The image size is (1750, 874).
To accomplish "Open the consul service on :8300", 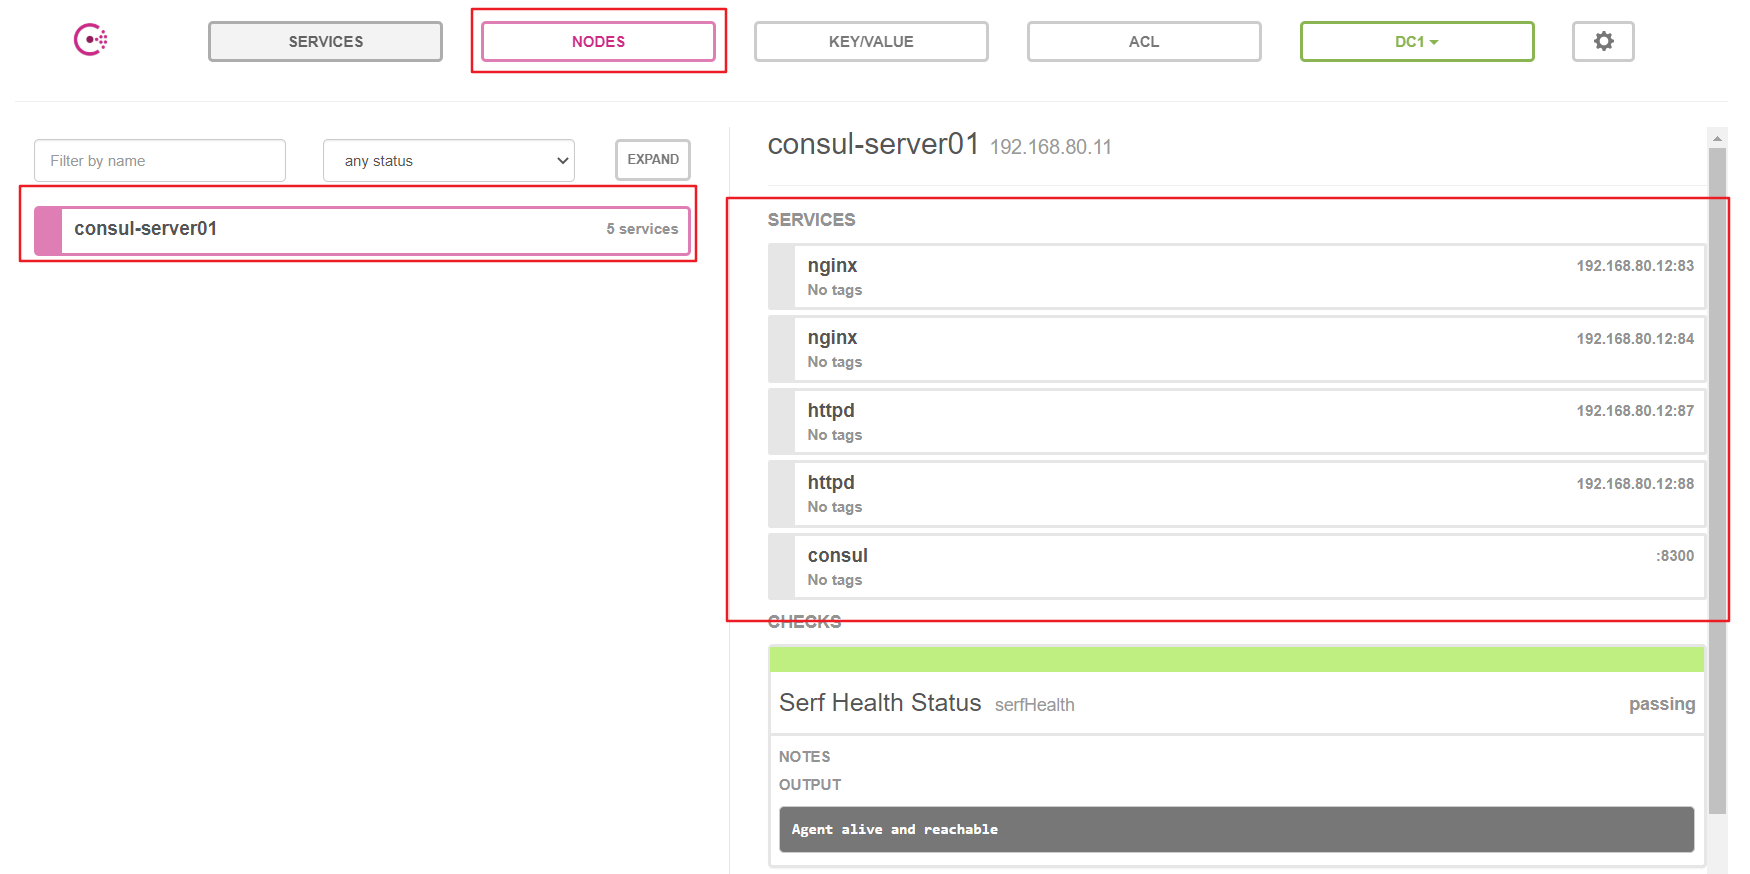I will [1237, 567].
